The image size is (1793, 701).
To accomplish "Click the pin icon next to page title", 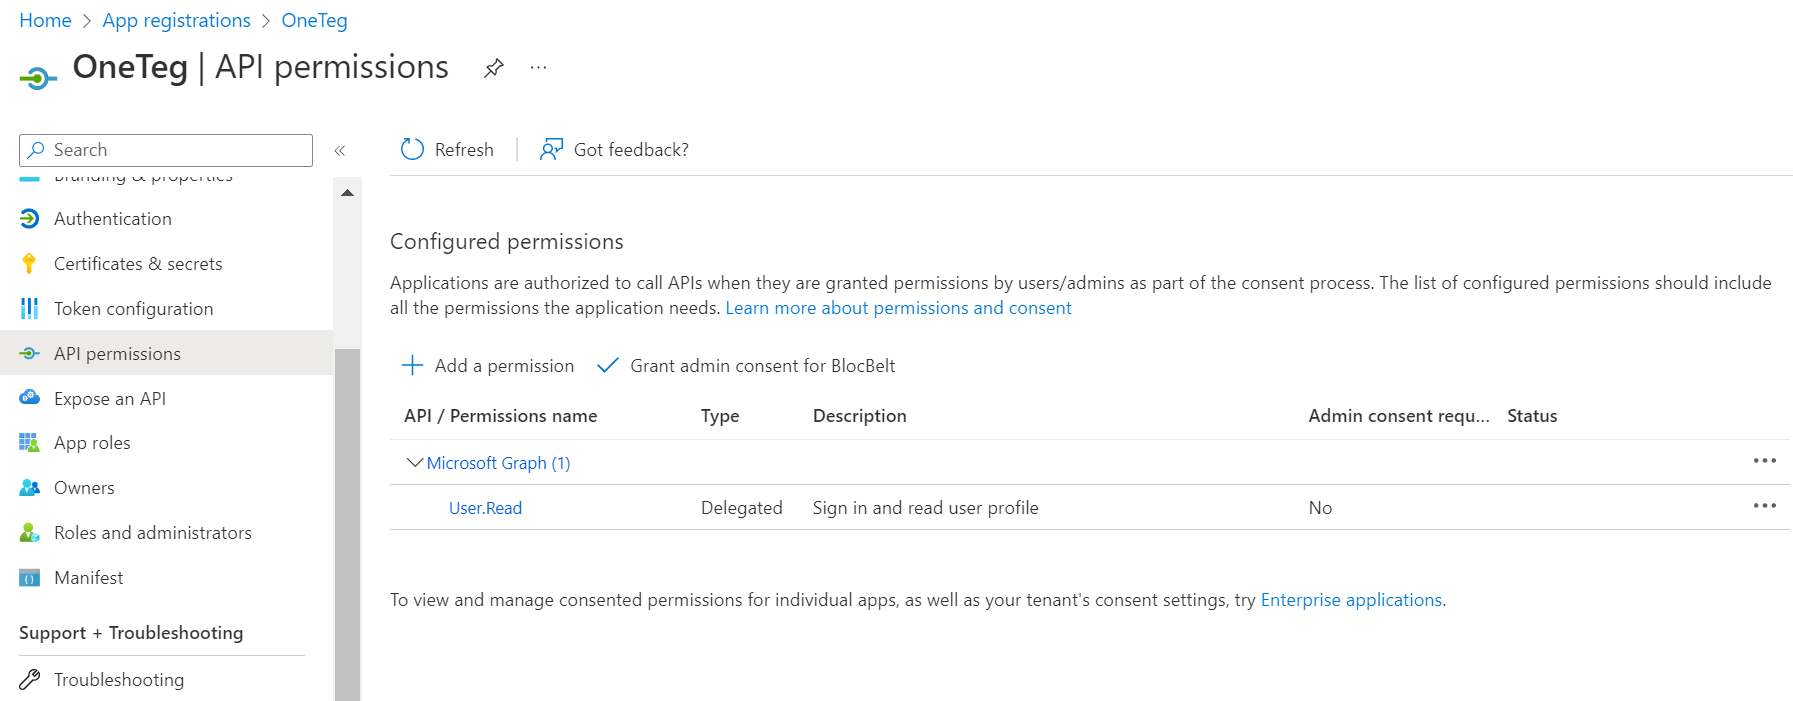I will pos(493,68).
